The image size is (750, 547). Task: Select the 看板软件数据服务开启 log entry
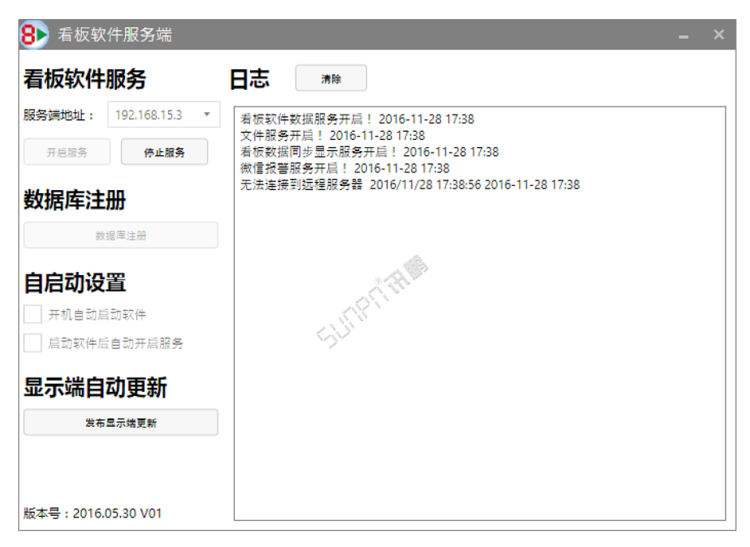point(357,120)
